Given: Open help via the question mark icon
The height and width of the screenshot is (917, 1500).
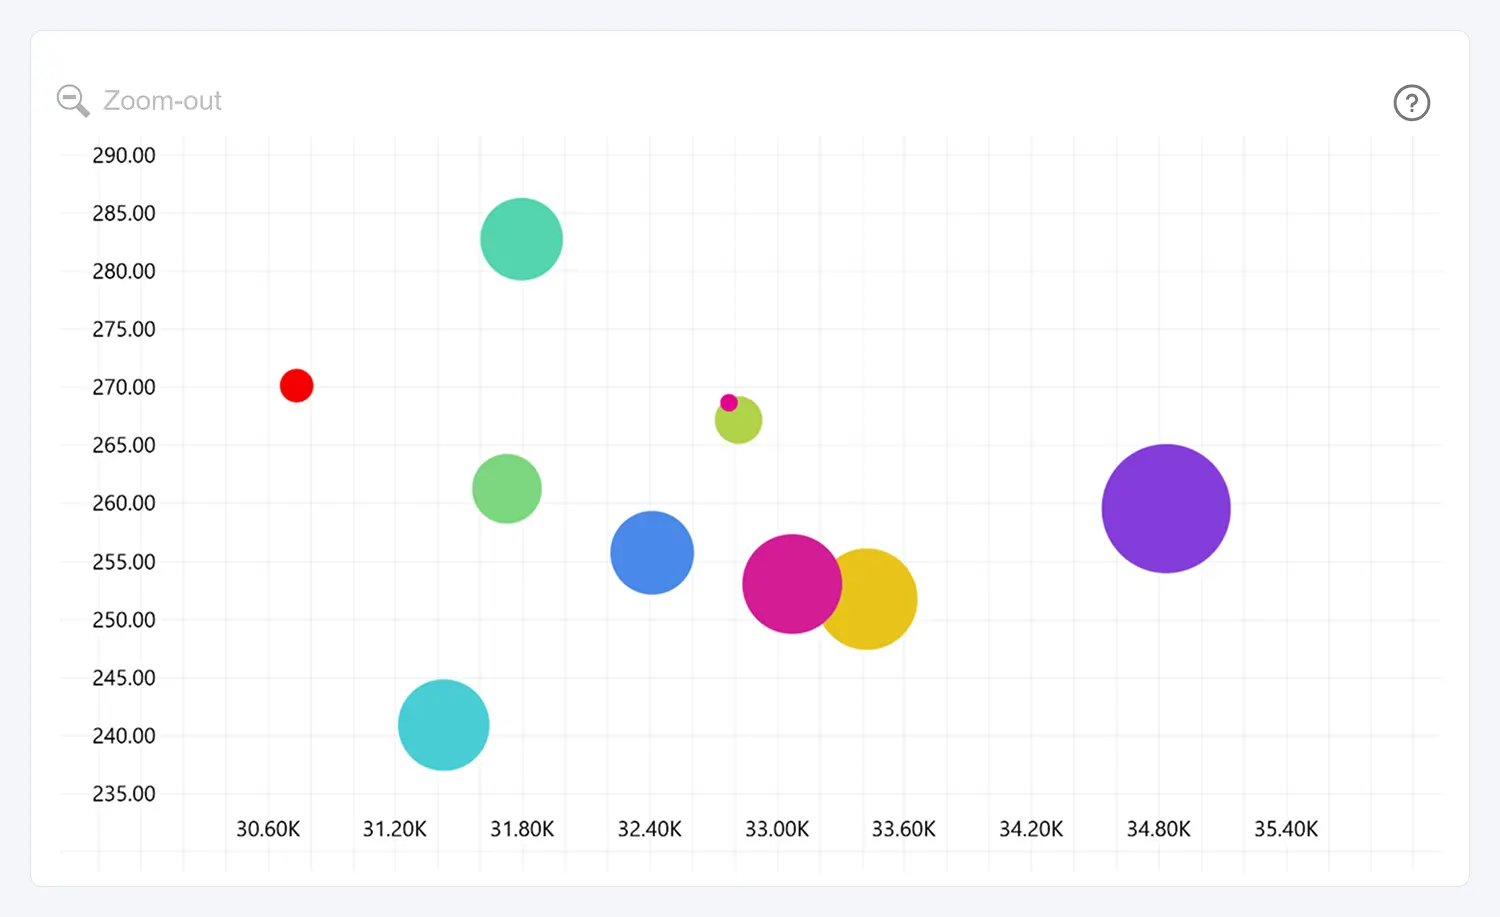Looking at the screenshot, I should (1411, 103).
